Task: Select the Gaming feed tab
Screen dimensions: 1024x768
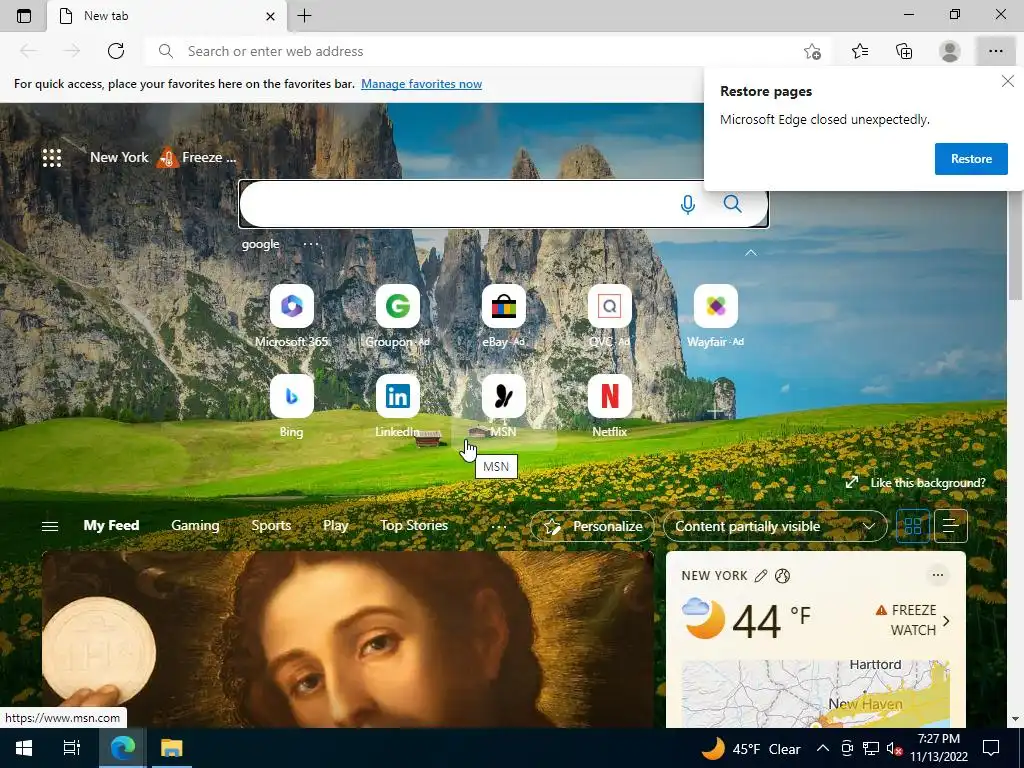Action: point(195,525)
